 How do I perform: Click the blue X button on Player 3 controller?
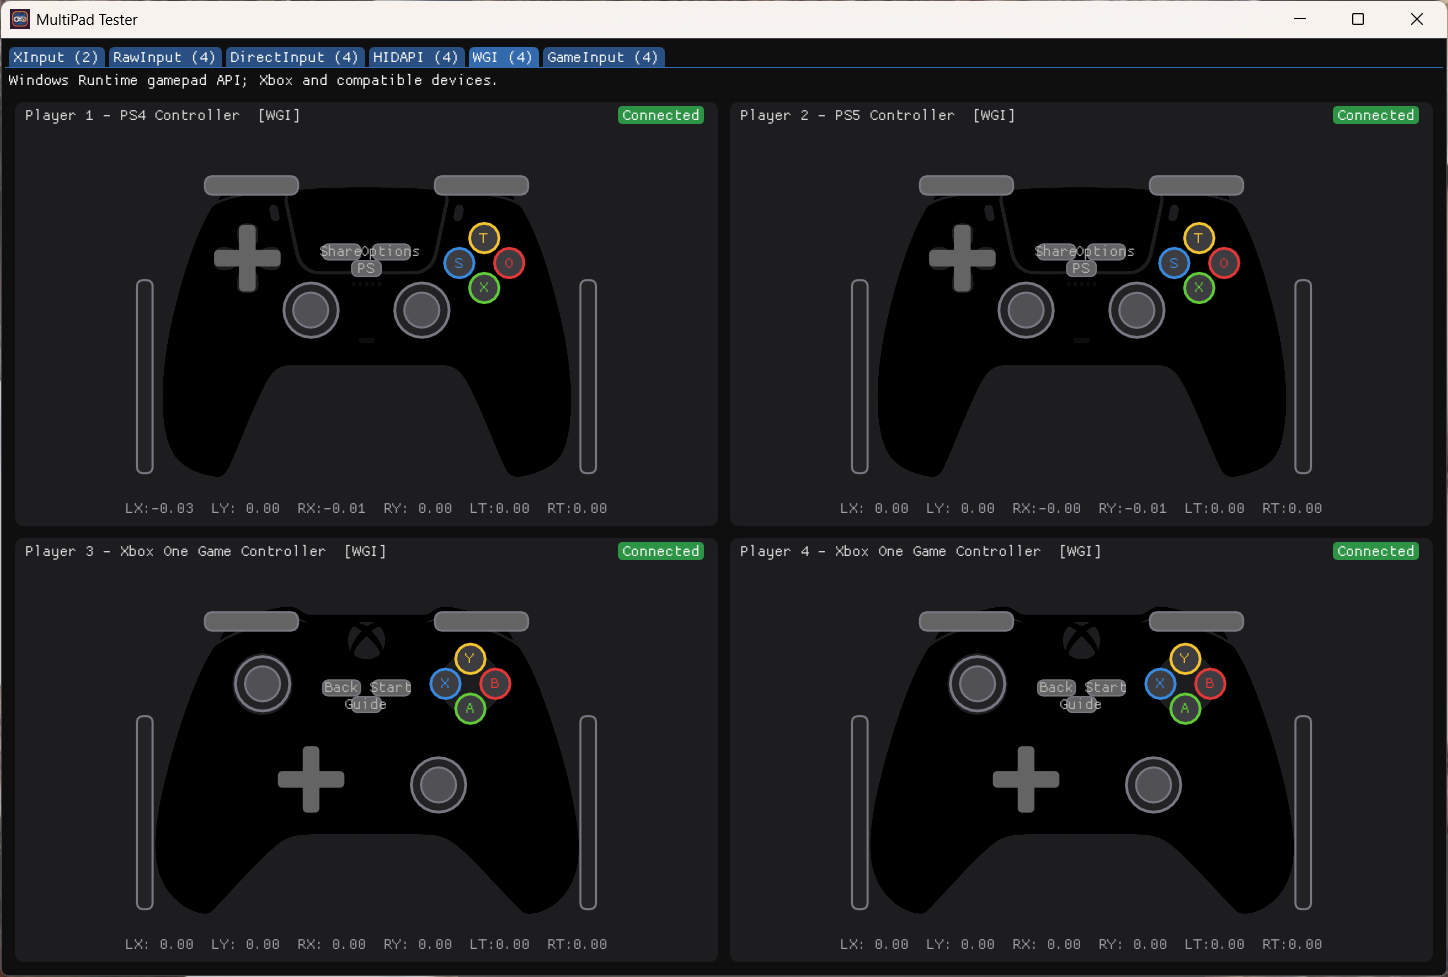[445, 683]
